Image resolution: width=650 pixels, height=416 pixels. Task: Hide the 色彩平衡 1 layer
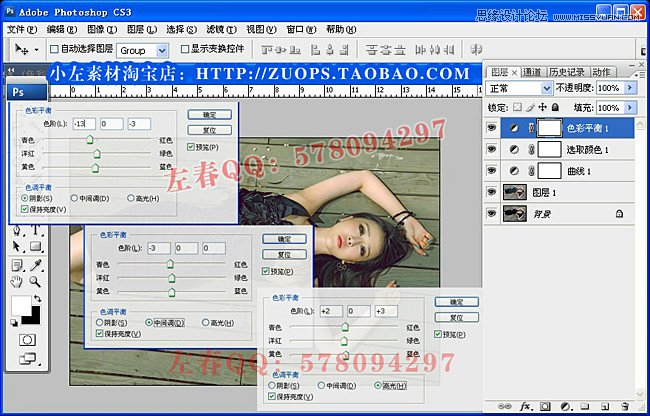pyautogui.click(x=492, y=128)
